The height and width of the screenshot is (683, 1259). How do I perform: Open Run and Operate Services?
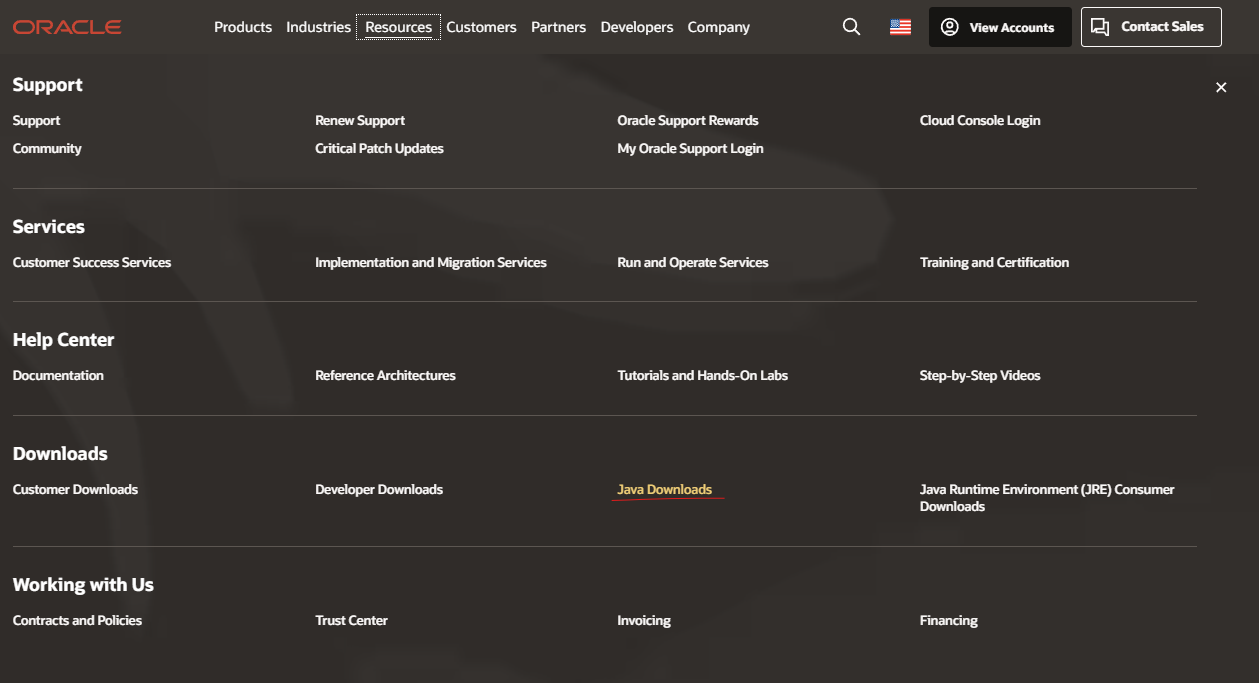(x=693, y=262)
